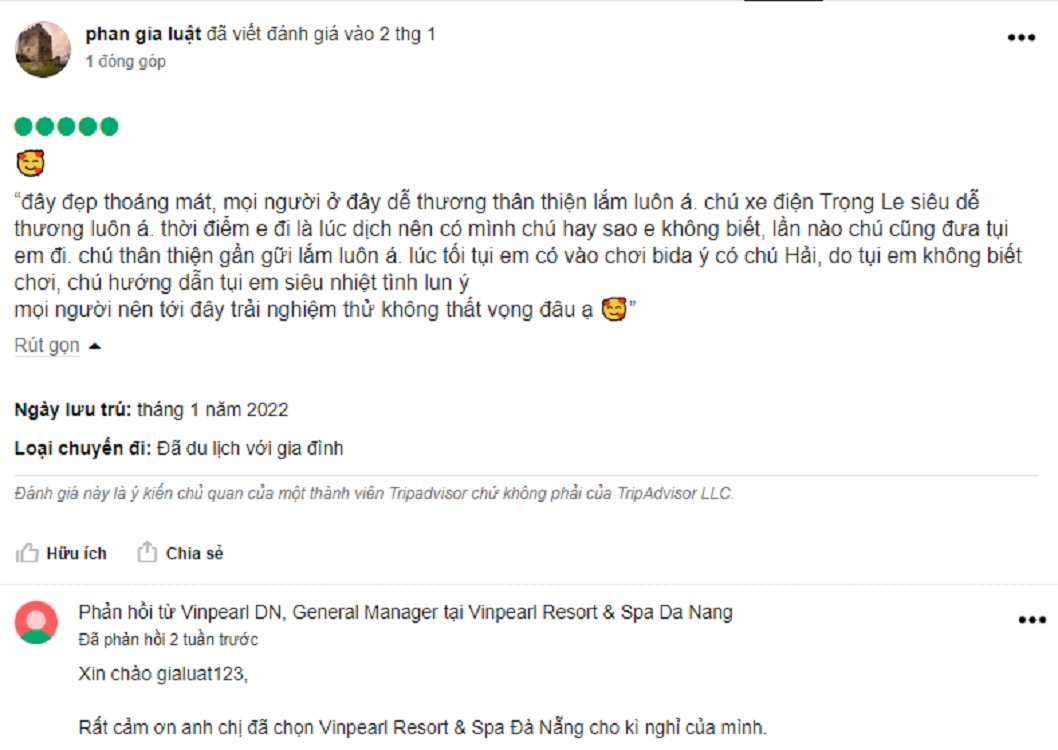1058x750 pixels.
Task: Open the three-dot menu on Vinpearl's response
Action: (x=1032, y=620)
